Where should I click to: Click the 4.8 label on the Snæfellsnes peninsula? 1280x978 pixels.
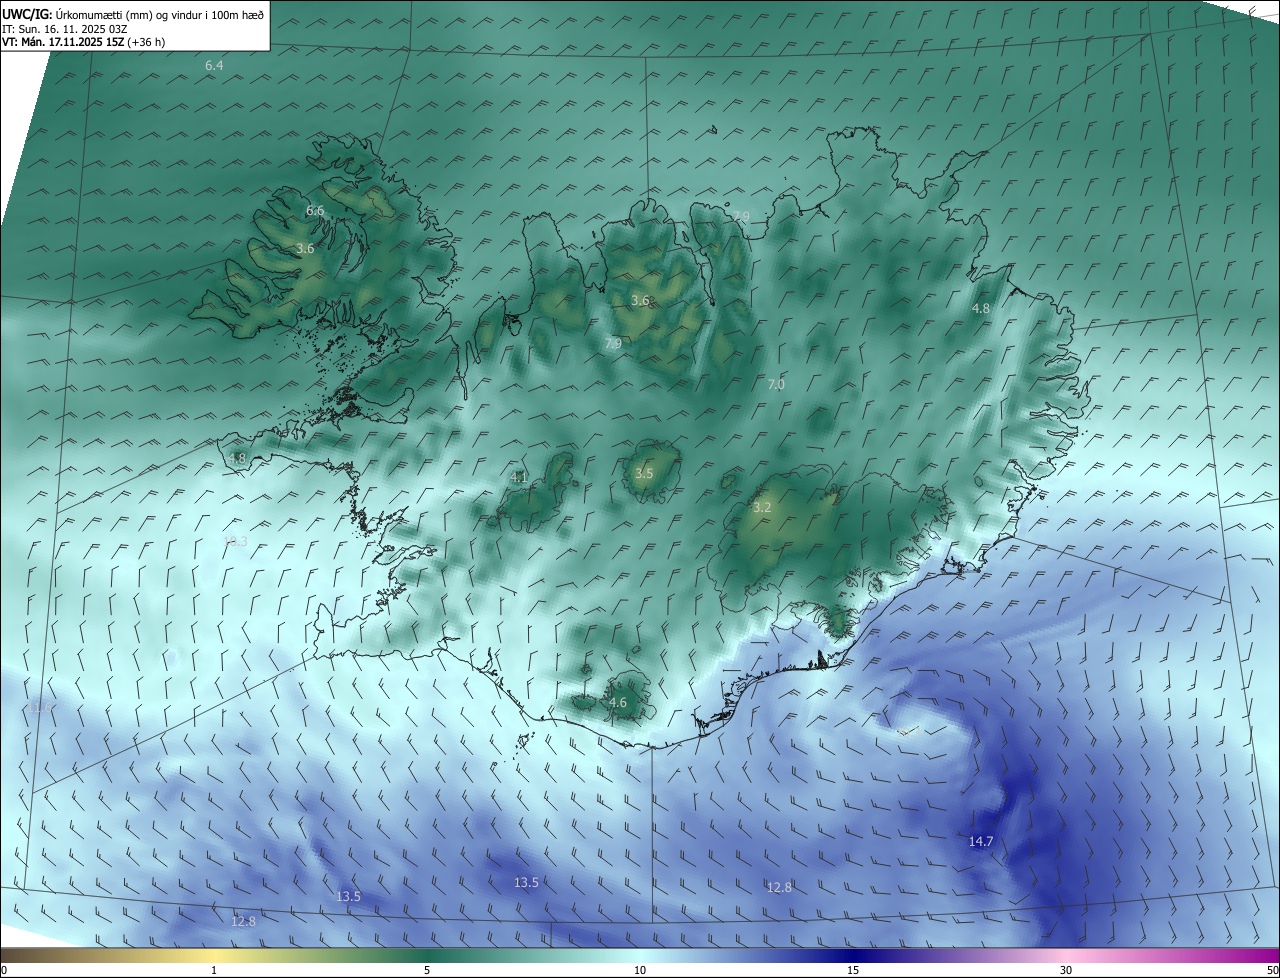click(x=237, y=459)
